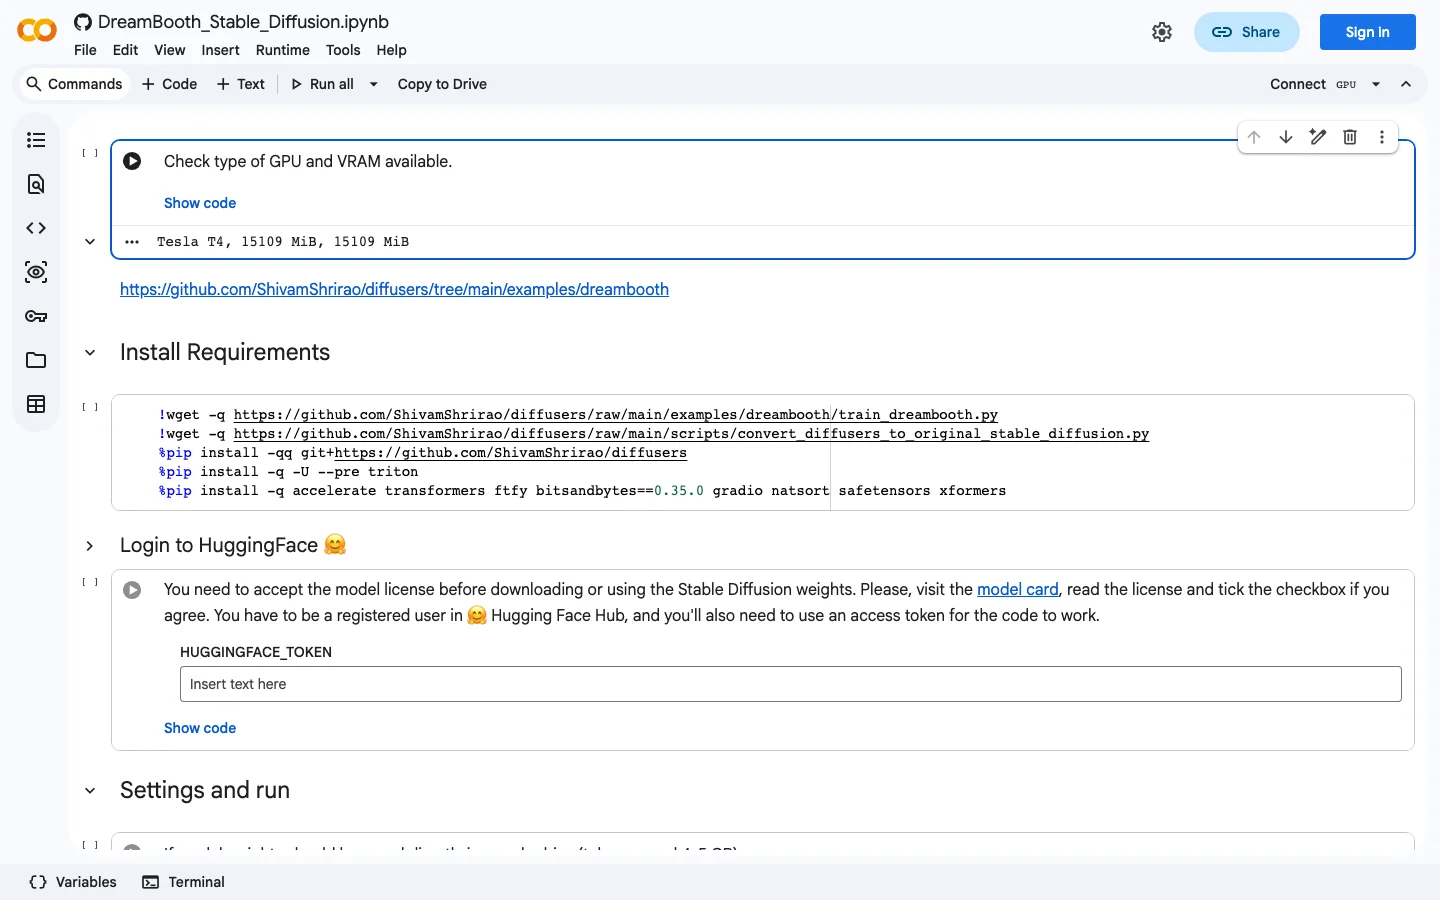
Task: Open Variables panel in status bar
Action: click(x=73, y=882)
